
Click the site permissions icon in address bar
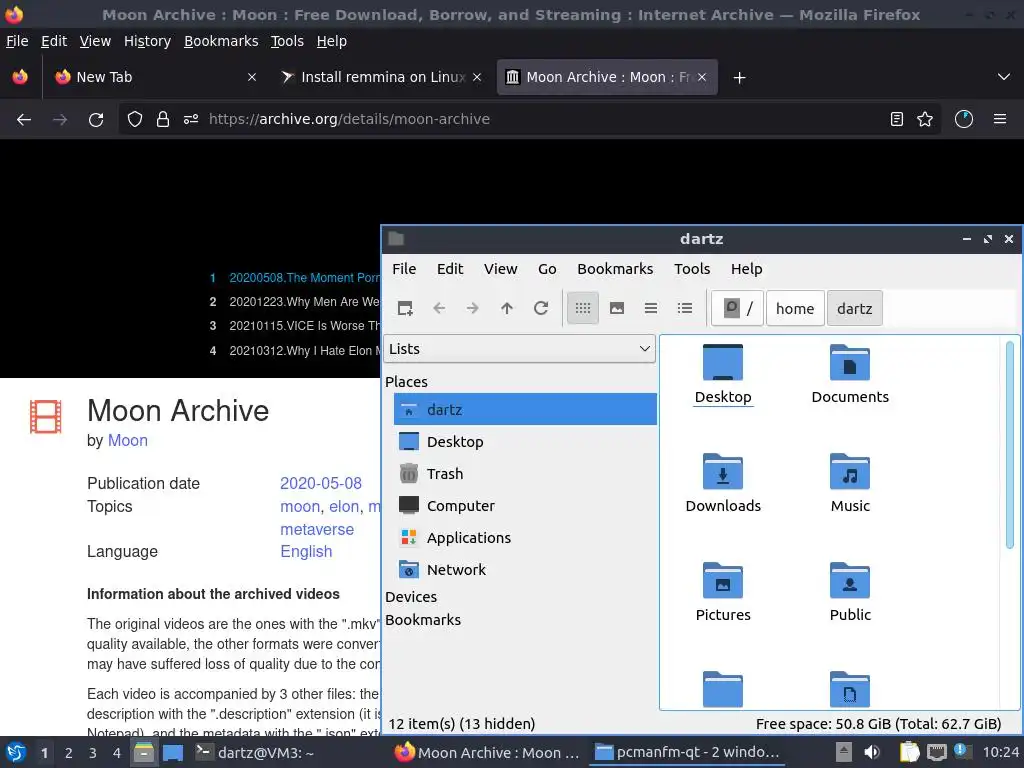[x=191, y=119]
